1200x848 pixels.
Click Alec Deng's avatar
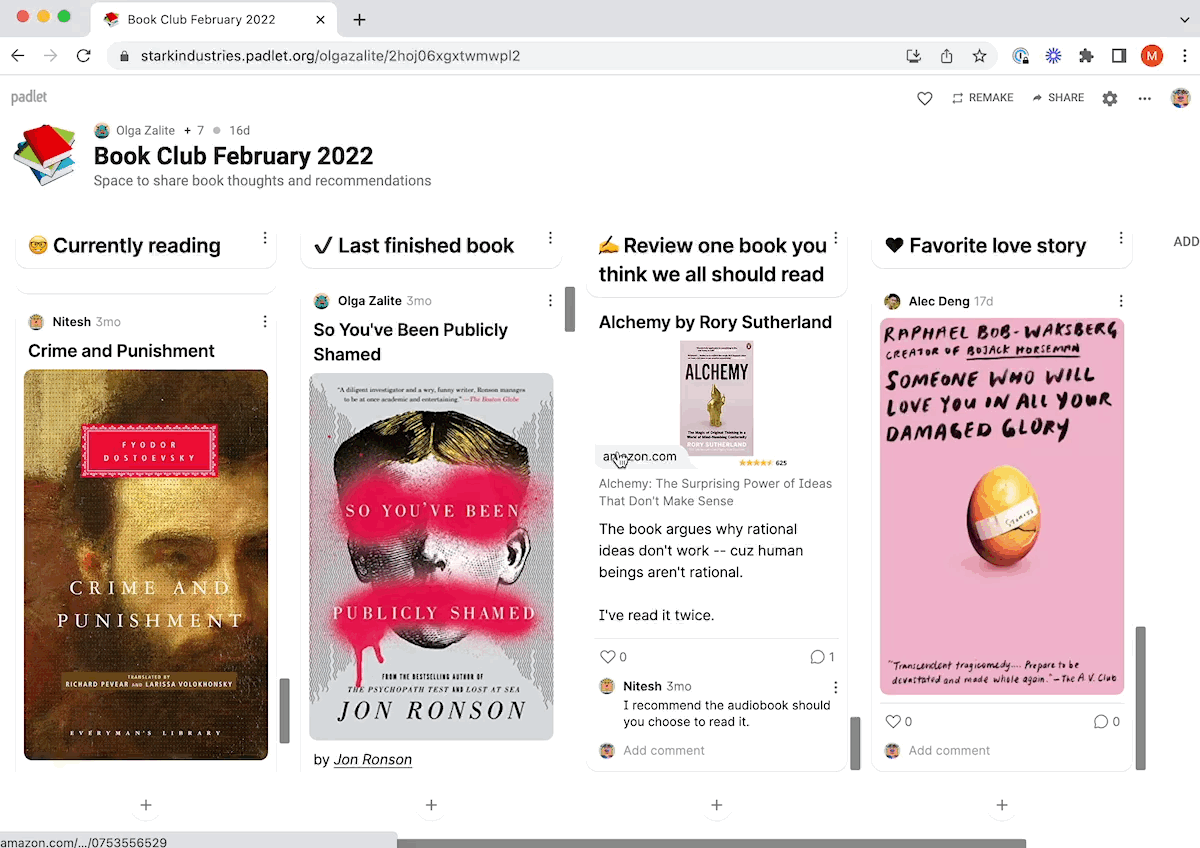pos(892,301)
